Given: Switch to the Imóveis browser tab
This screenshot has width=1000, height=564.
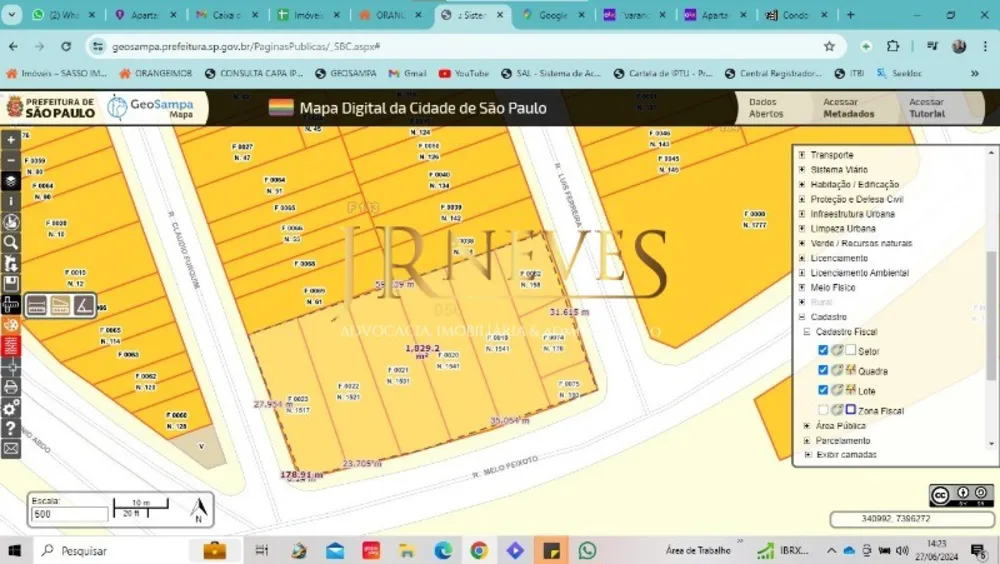Looking at the screenshot, I should [309, 15].
